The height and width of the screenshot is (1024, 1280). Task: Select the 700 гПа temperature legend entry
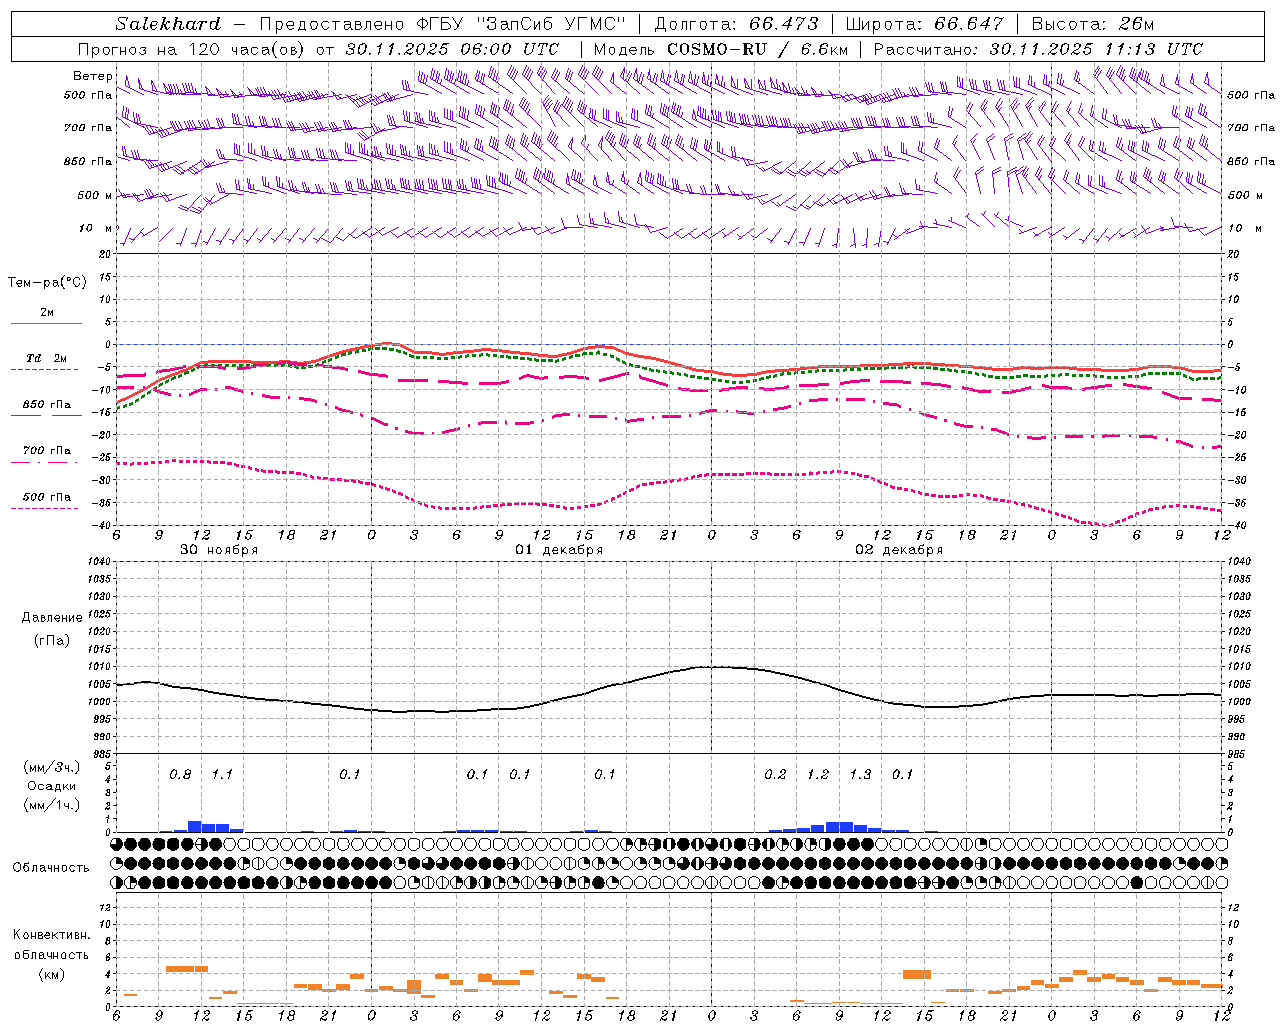[x=47, y=450]
